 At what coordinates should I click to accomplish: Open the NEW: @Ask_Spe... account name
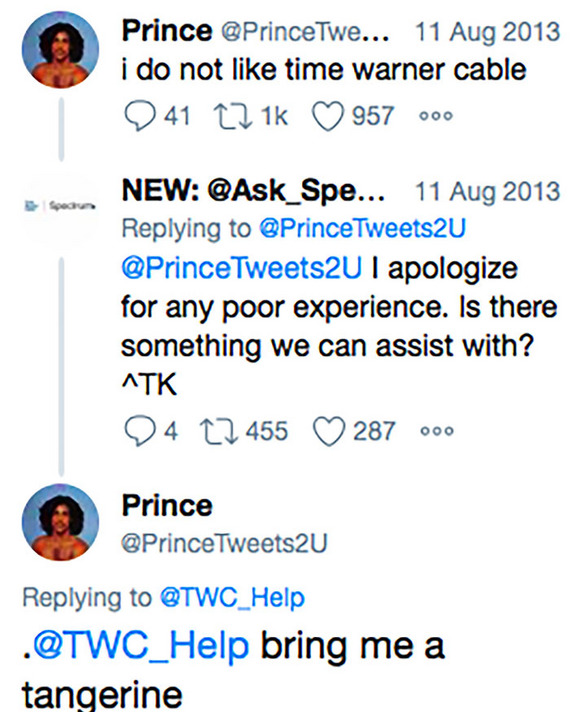(253, 191)
